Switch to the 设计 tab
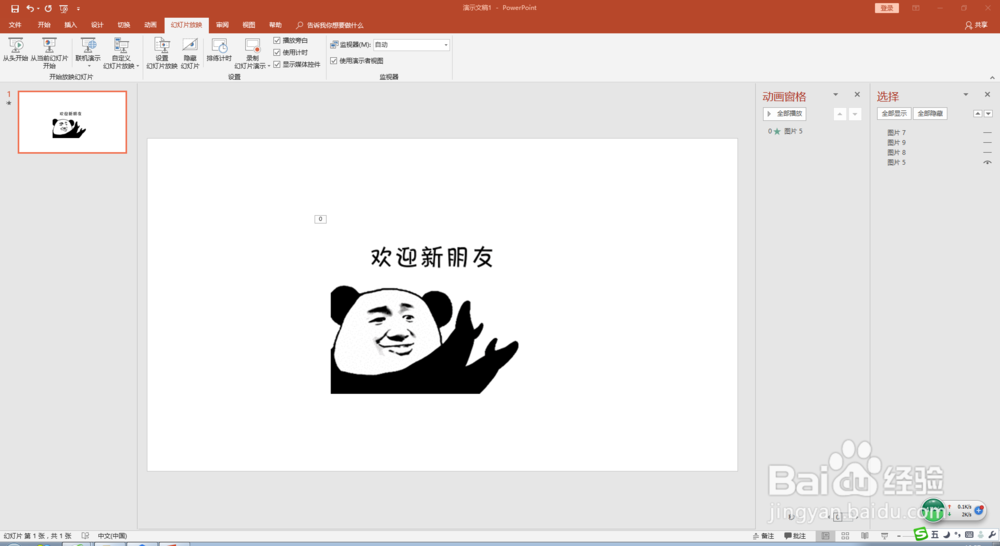 (97, 25)
